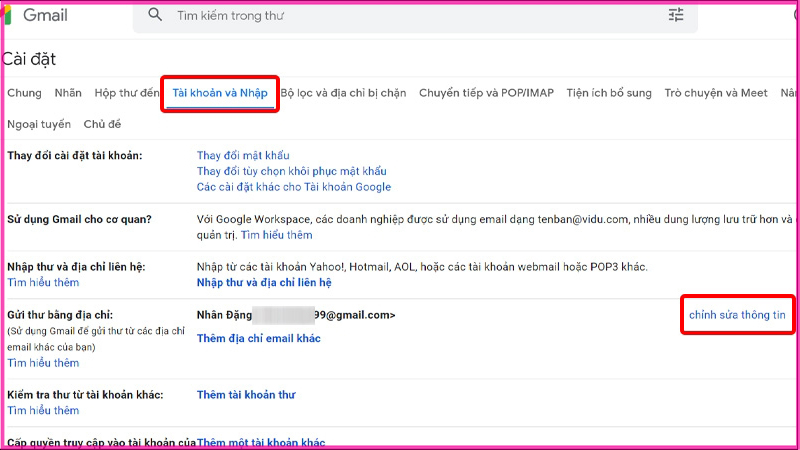
Task: Select the Tài khoản và Nhập tab
Action: 220,93
